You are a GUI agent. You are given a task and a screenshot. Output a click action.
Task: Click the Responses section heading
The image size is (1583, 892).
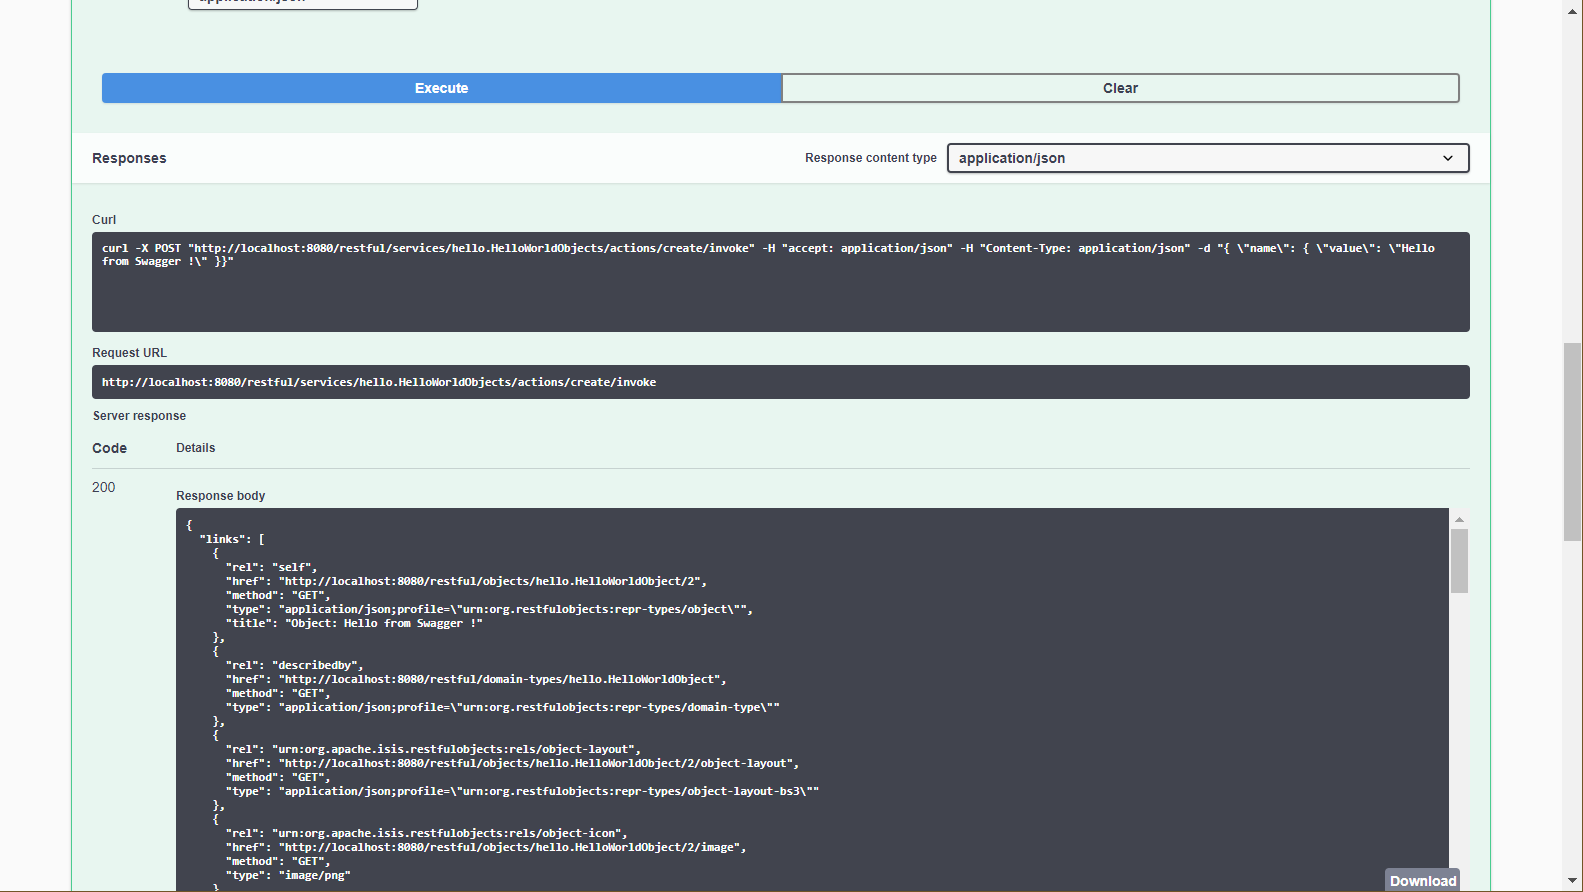(x=129, y=158)
